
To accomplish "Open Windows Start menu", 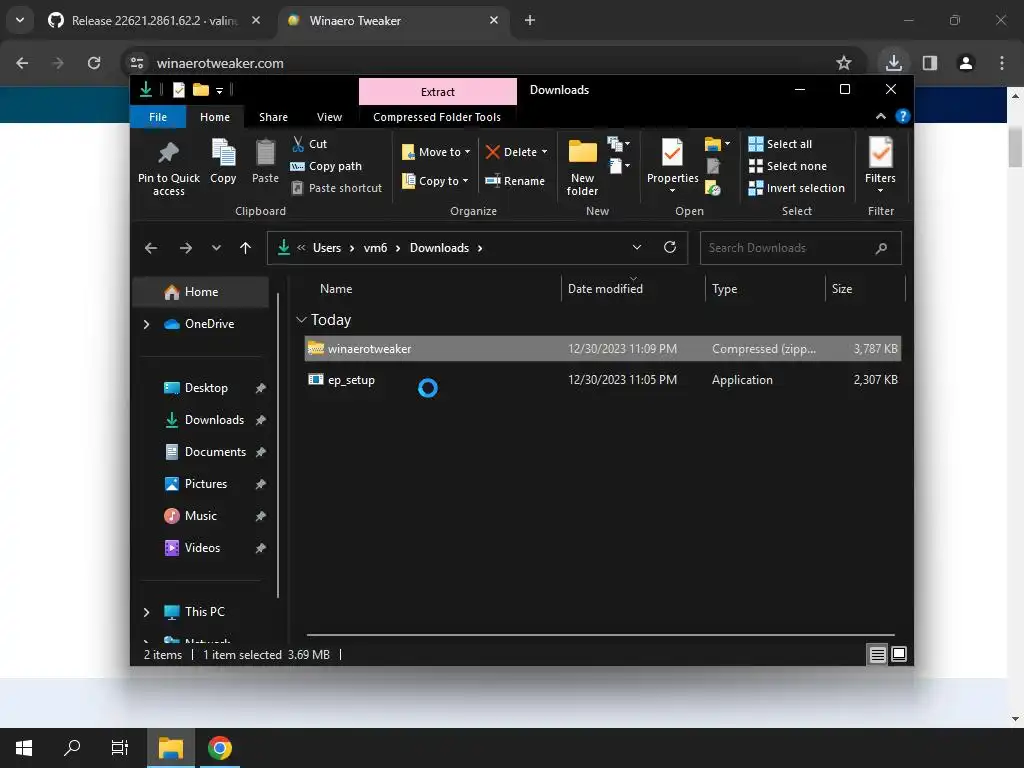I will (24, 748).
